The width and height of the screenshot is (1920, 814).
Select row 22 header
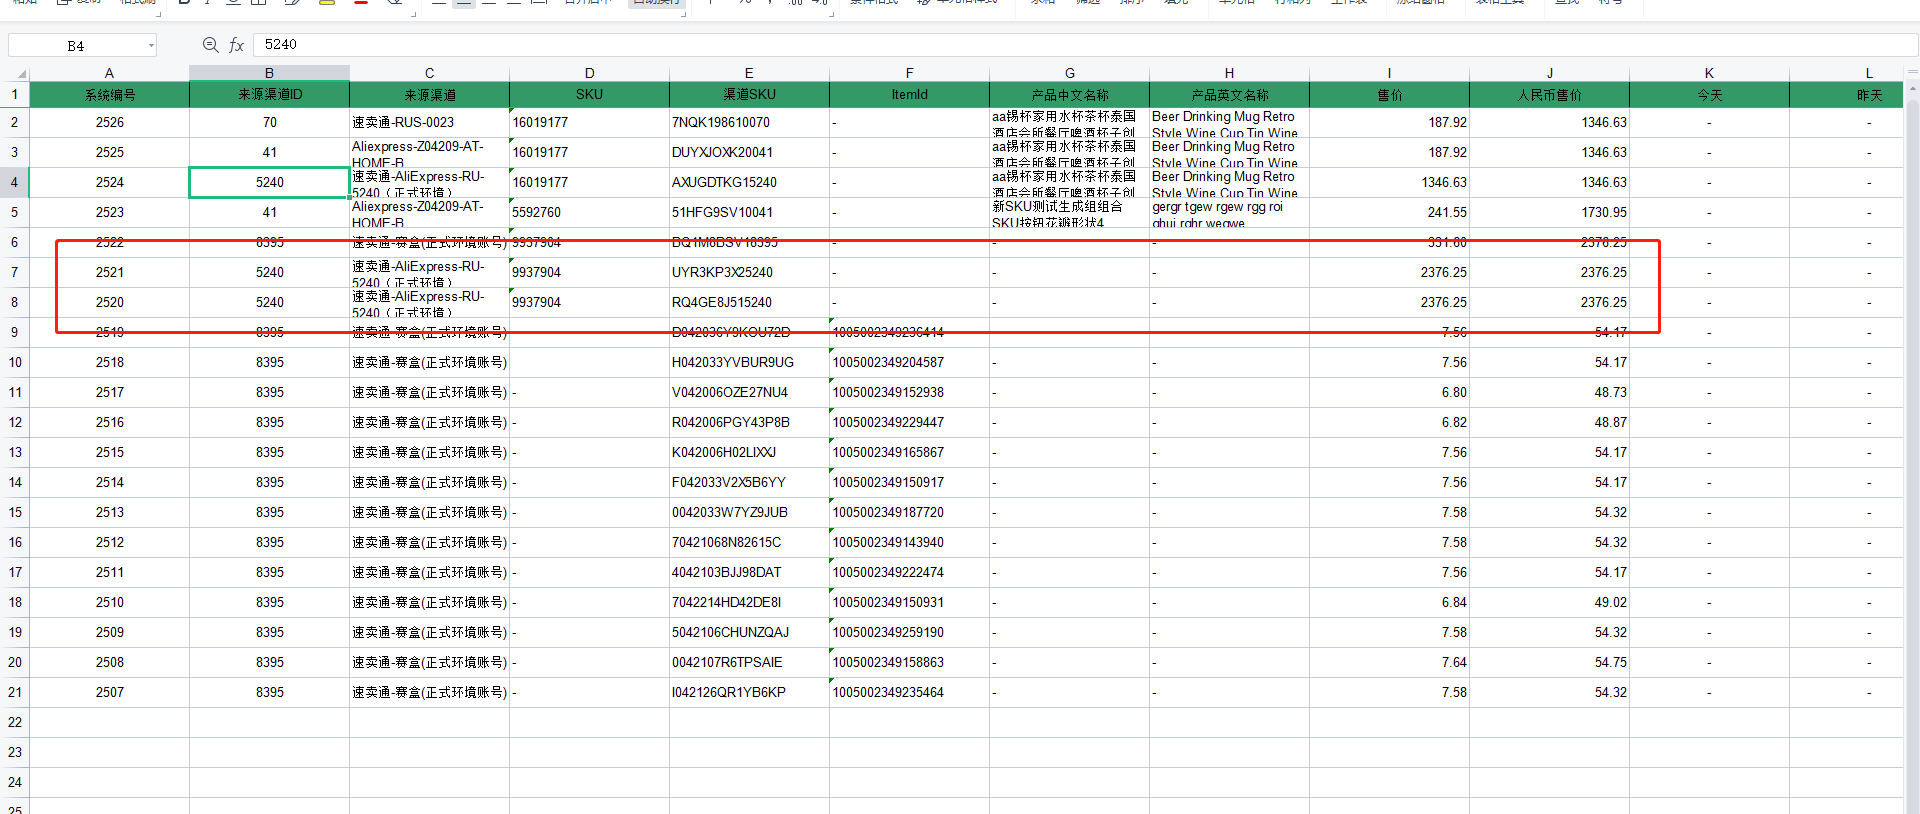(x=14, y=722)
